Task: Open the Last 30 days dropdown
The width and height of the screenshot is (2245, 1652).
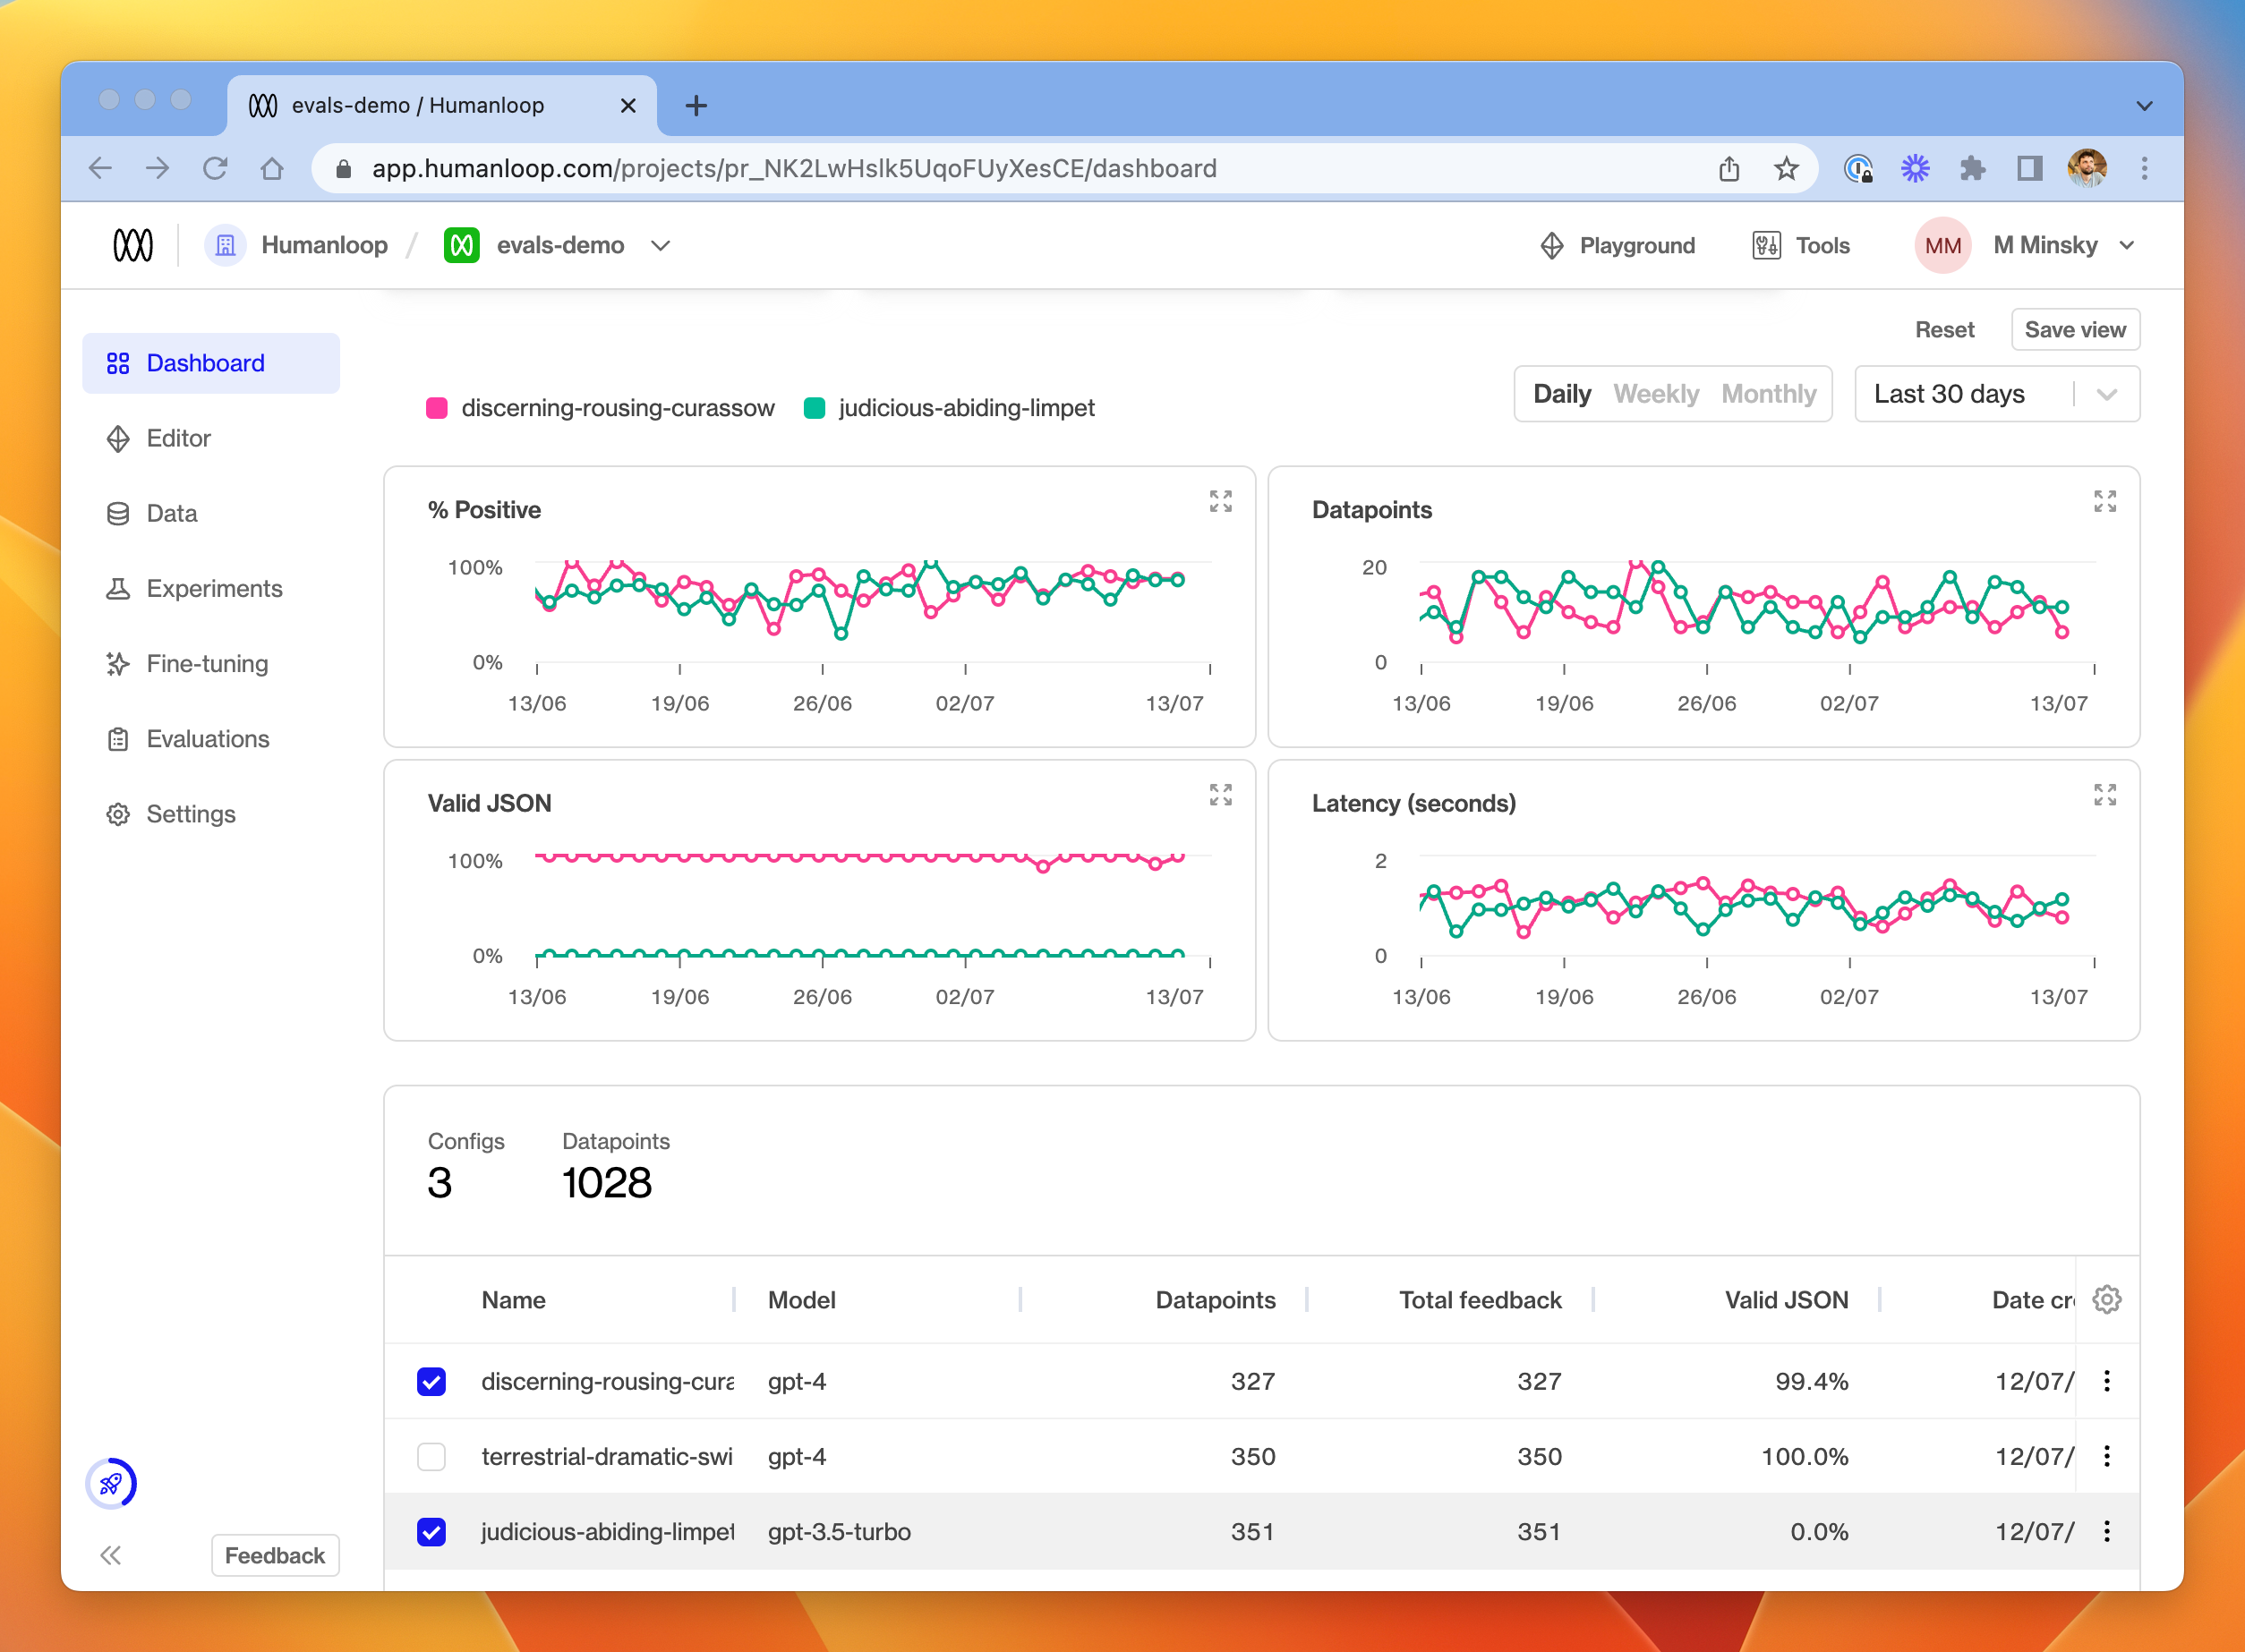Action: 1996,394
